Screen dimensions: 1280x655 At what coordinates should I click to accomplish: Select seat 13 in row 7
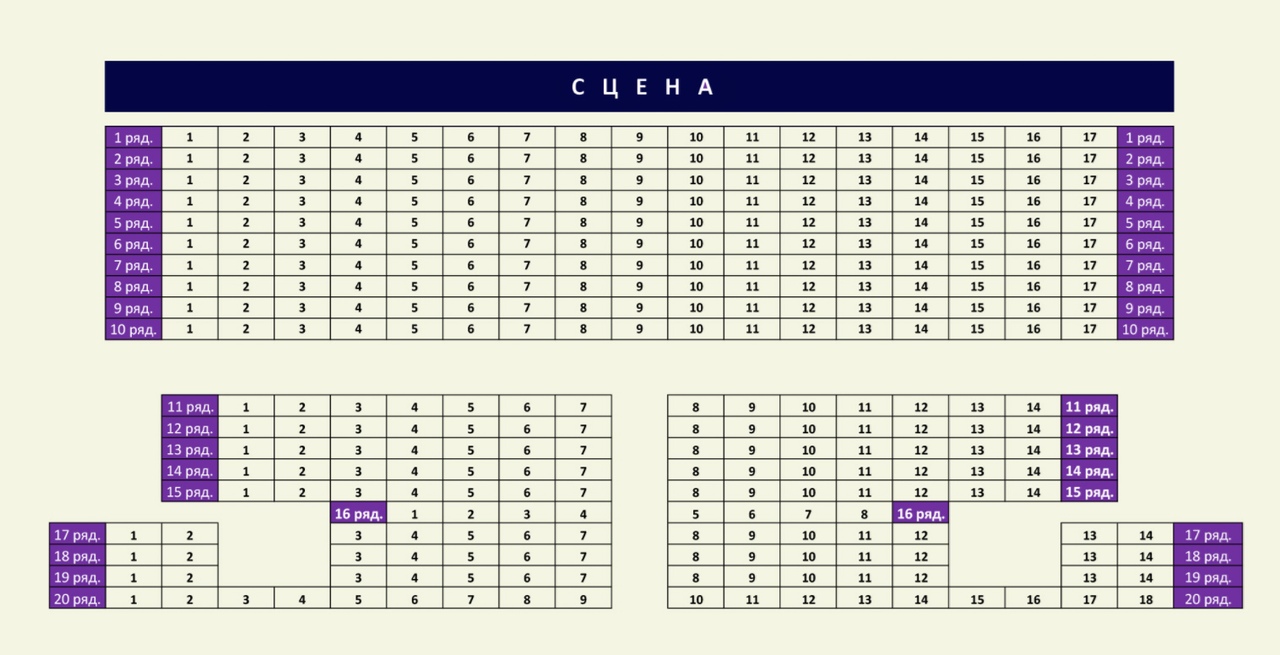pyautogui.click(x=865, y=265)
